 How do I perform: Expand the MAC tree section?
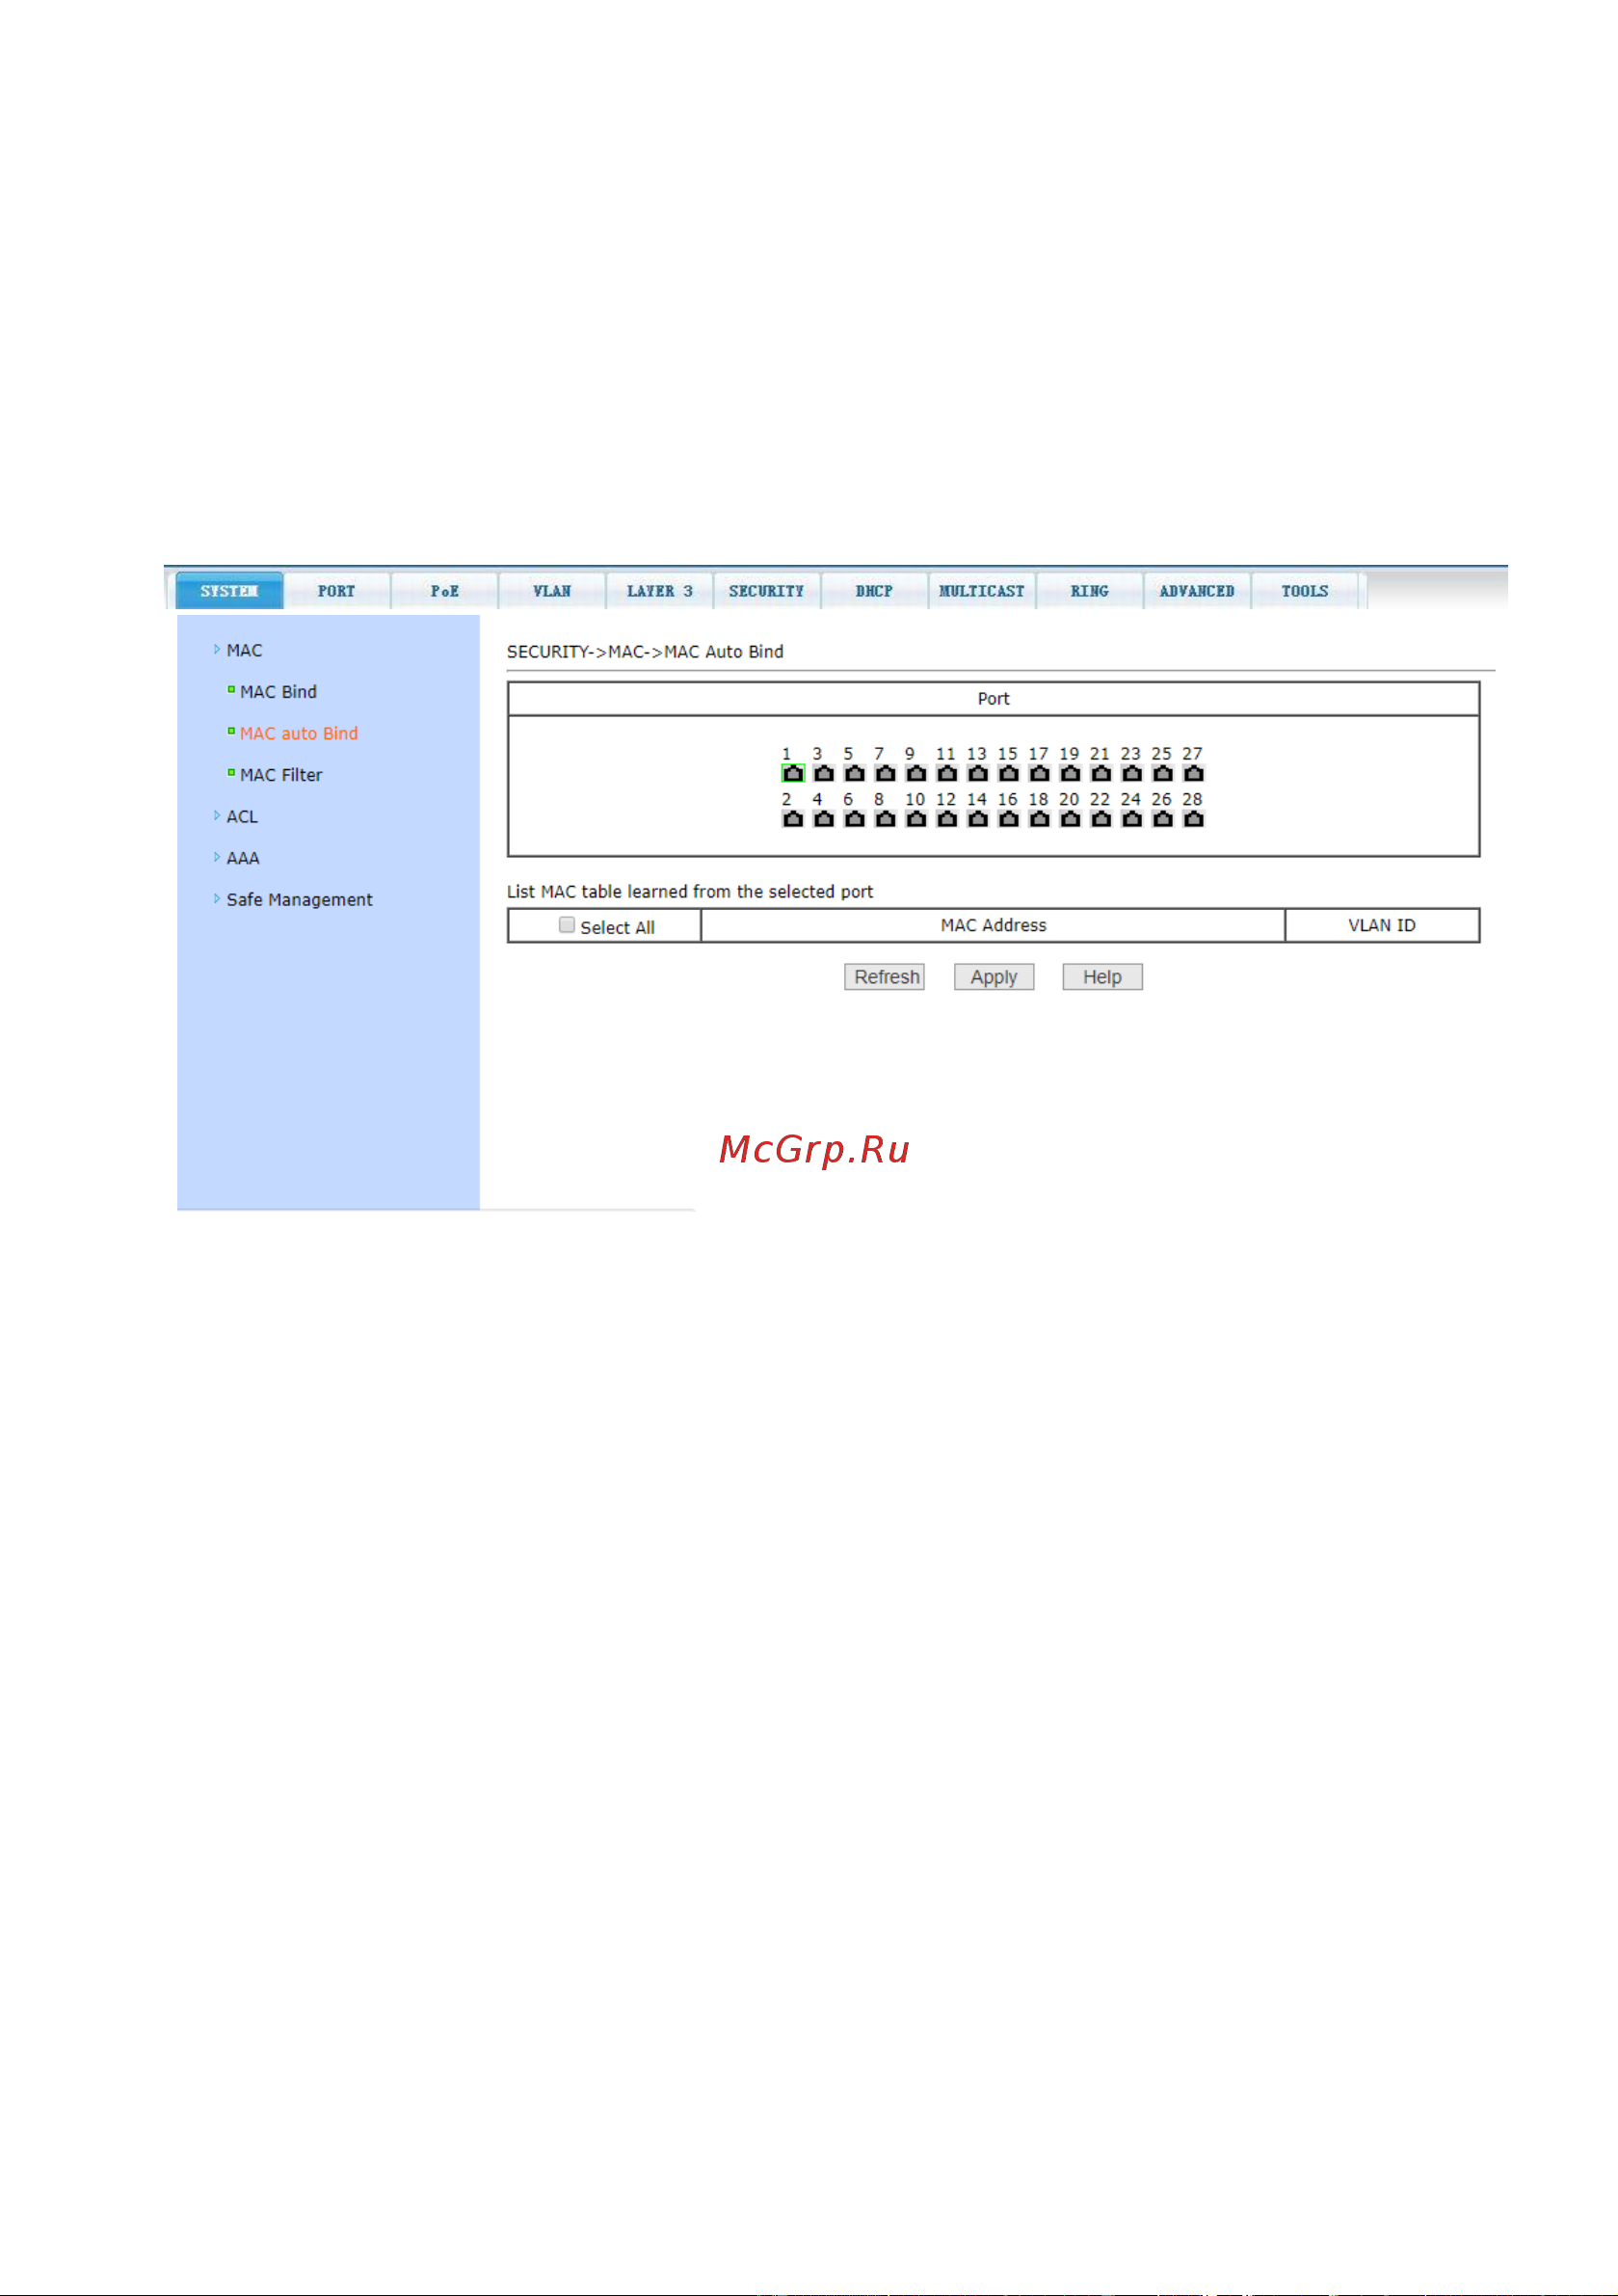coord(238,650)
